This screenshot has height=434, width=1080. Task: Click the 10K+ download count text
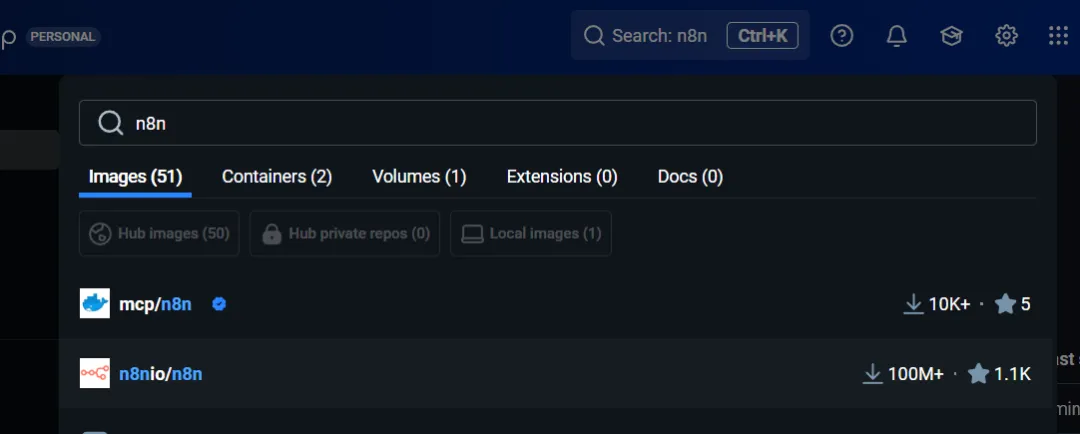pos(950,304)
